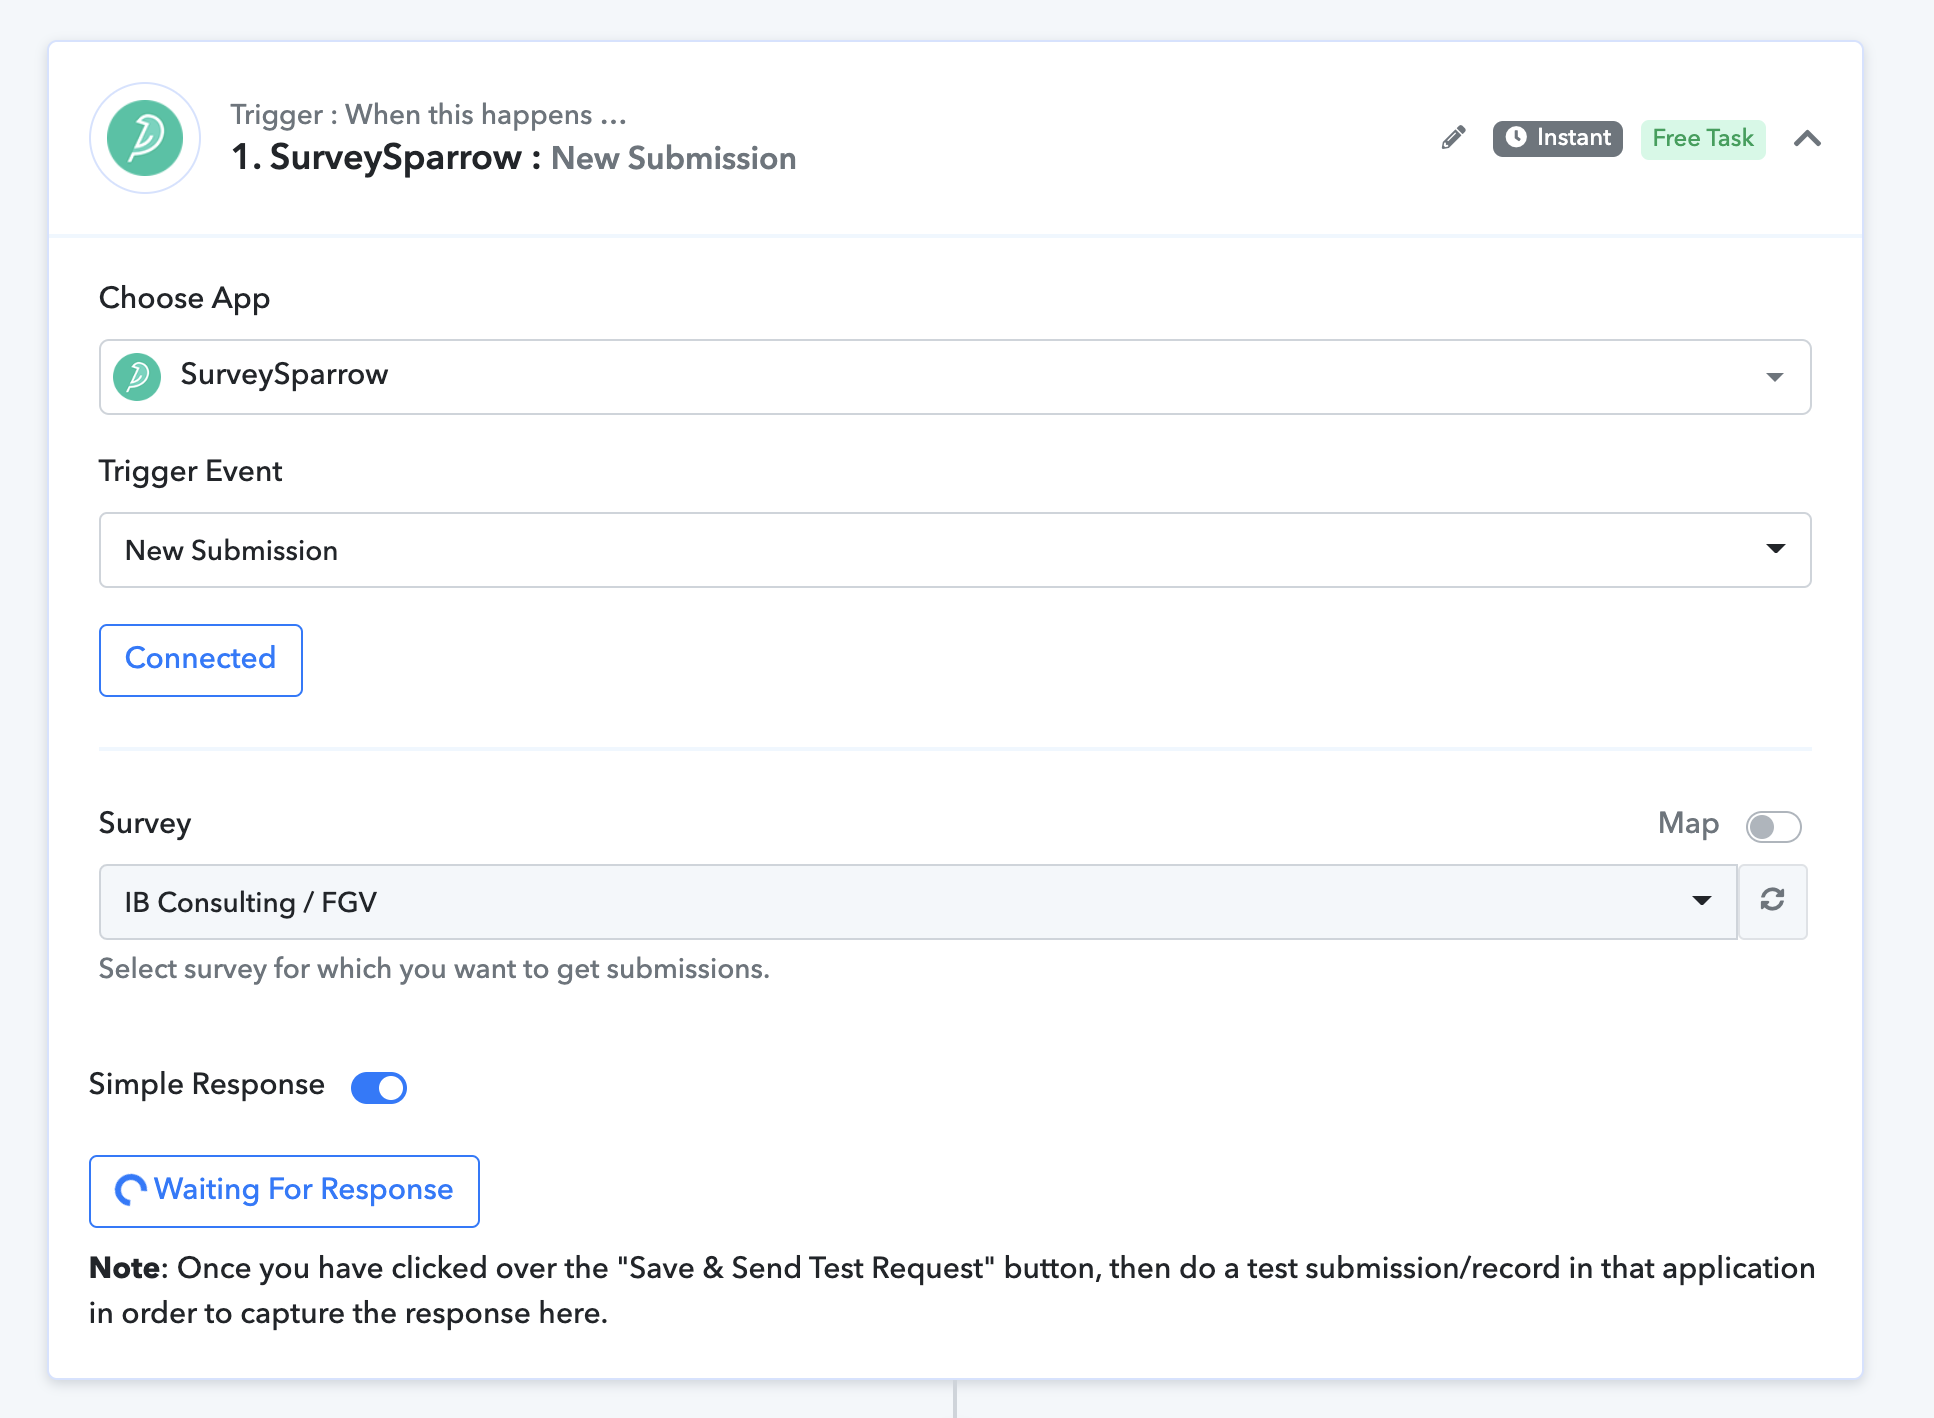1934x1418 pixels.
Task: Click the pencil edit icon
Action: [1453, 138]
